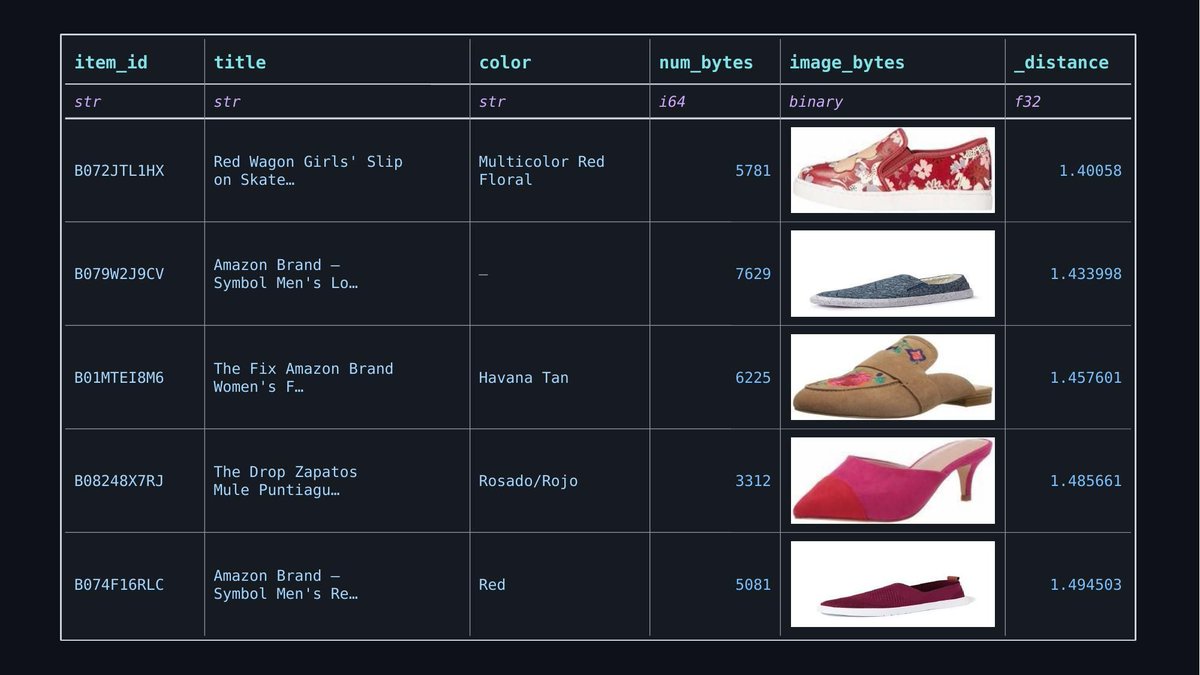
Task: Click distance value 1.494503
Action: [x=1086, y=585]
